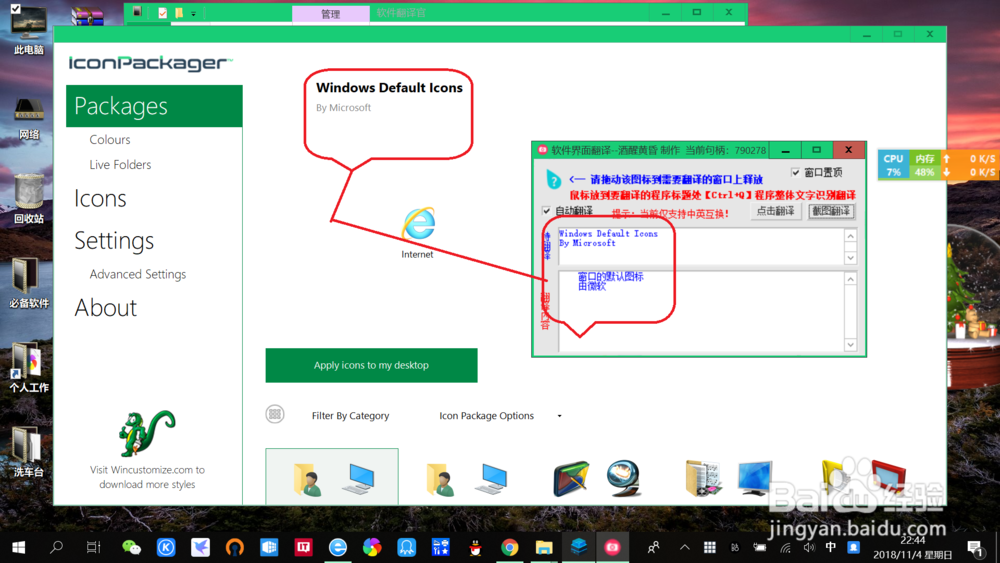
Task: Open Live Folders sub-item
Action: [x=120, y=165]
